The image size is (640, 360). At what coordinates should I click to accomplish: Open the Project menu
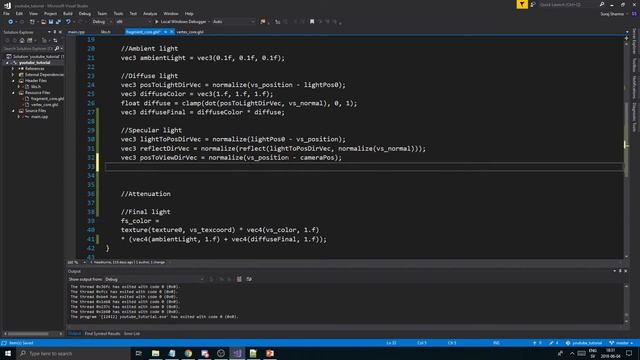pos(50,13)
